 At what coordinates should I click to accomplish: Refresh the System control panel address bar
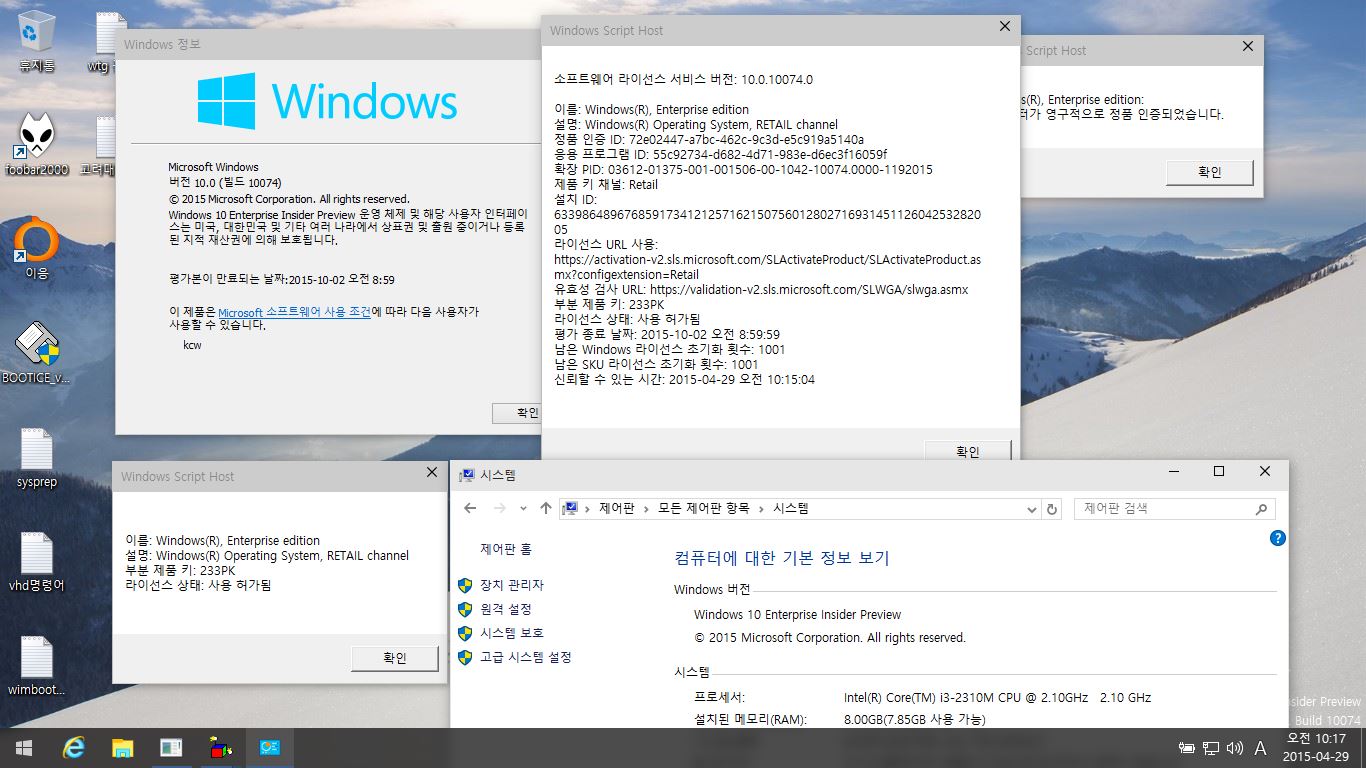(x=1052, y=509)
